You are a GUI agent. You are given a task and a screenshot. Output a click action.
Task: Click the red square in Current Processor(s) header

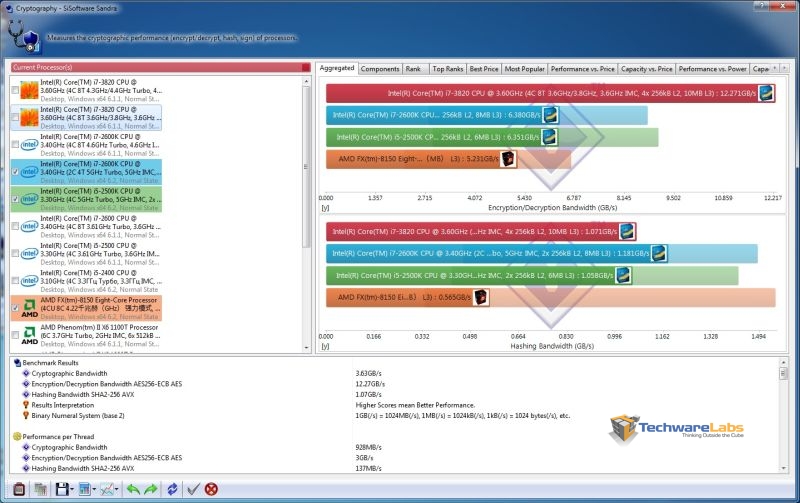pyautogui.click(x=306, y=67)
